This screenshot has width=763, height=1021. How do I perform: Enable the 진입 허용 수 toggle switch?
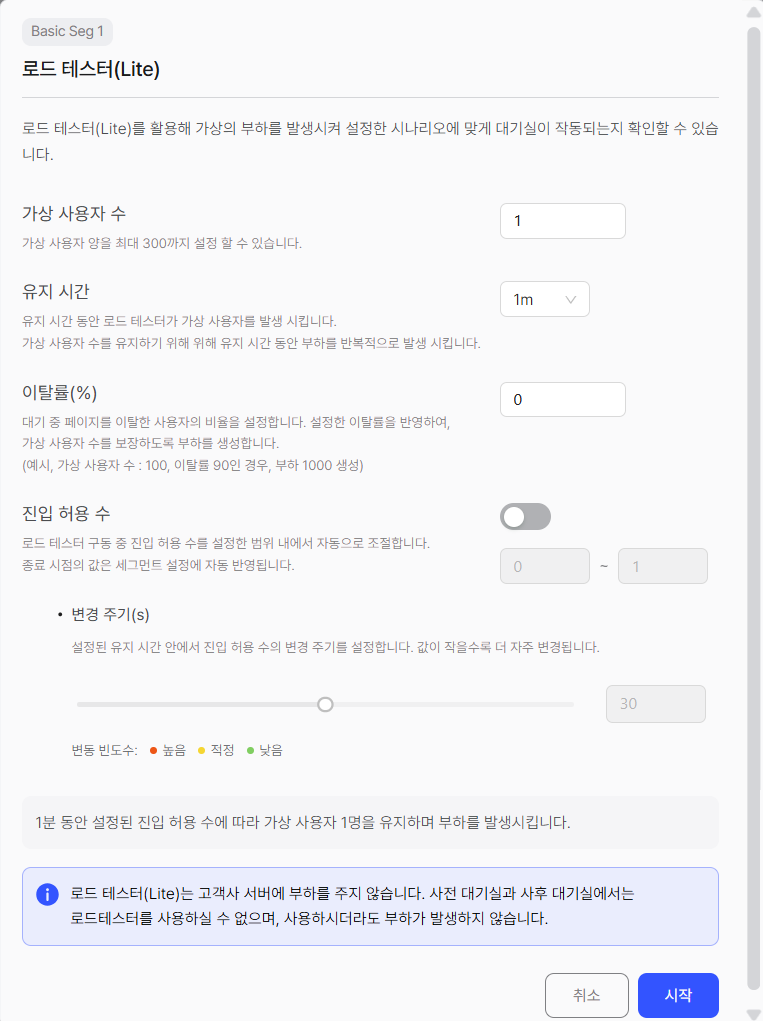tap(525, 516)
